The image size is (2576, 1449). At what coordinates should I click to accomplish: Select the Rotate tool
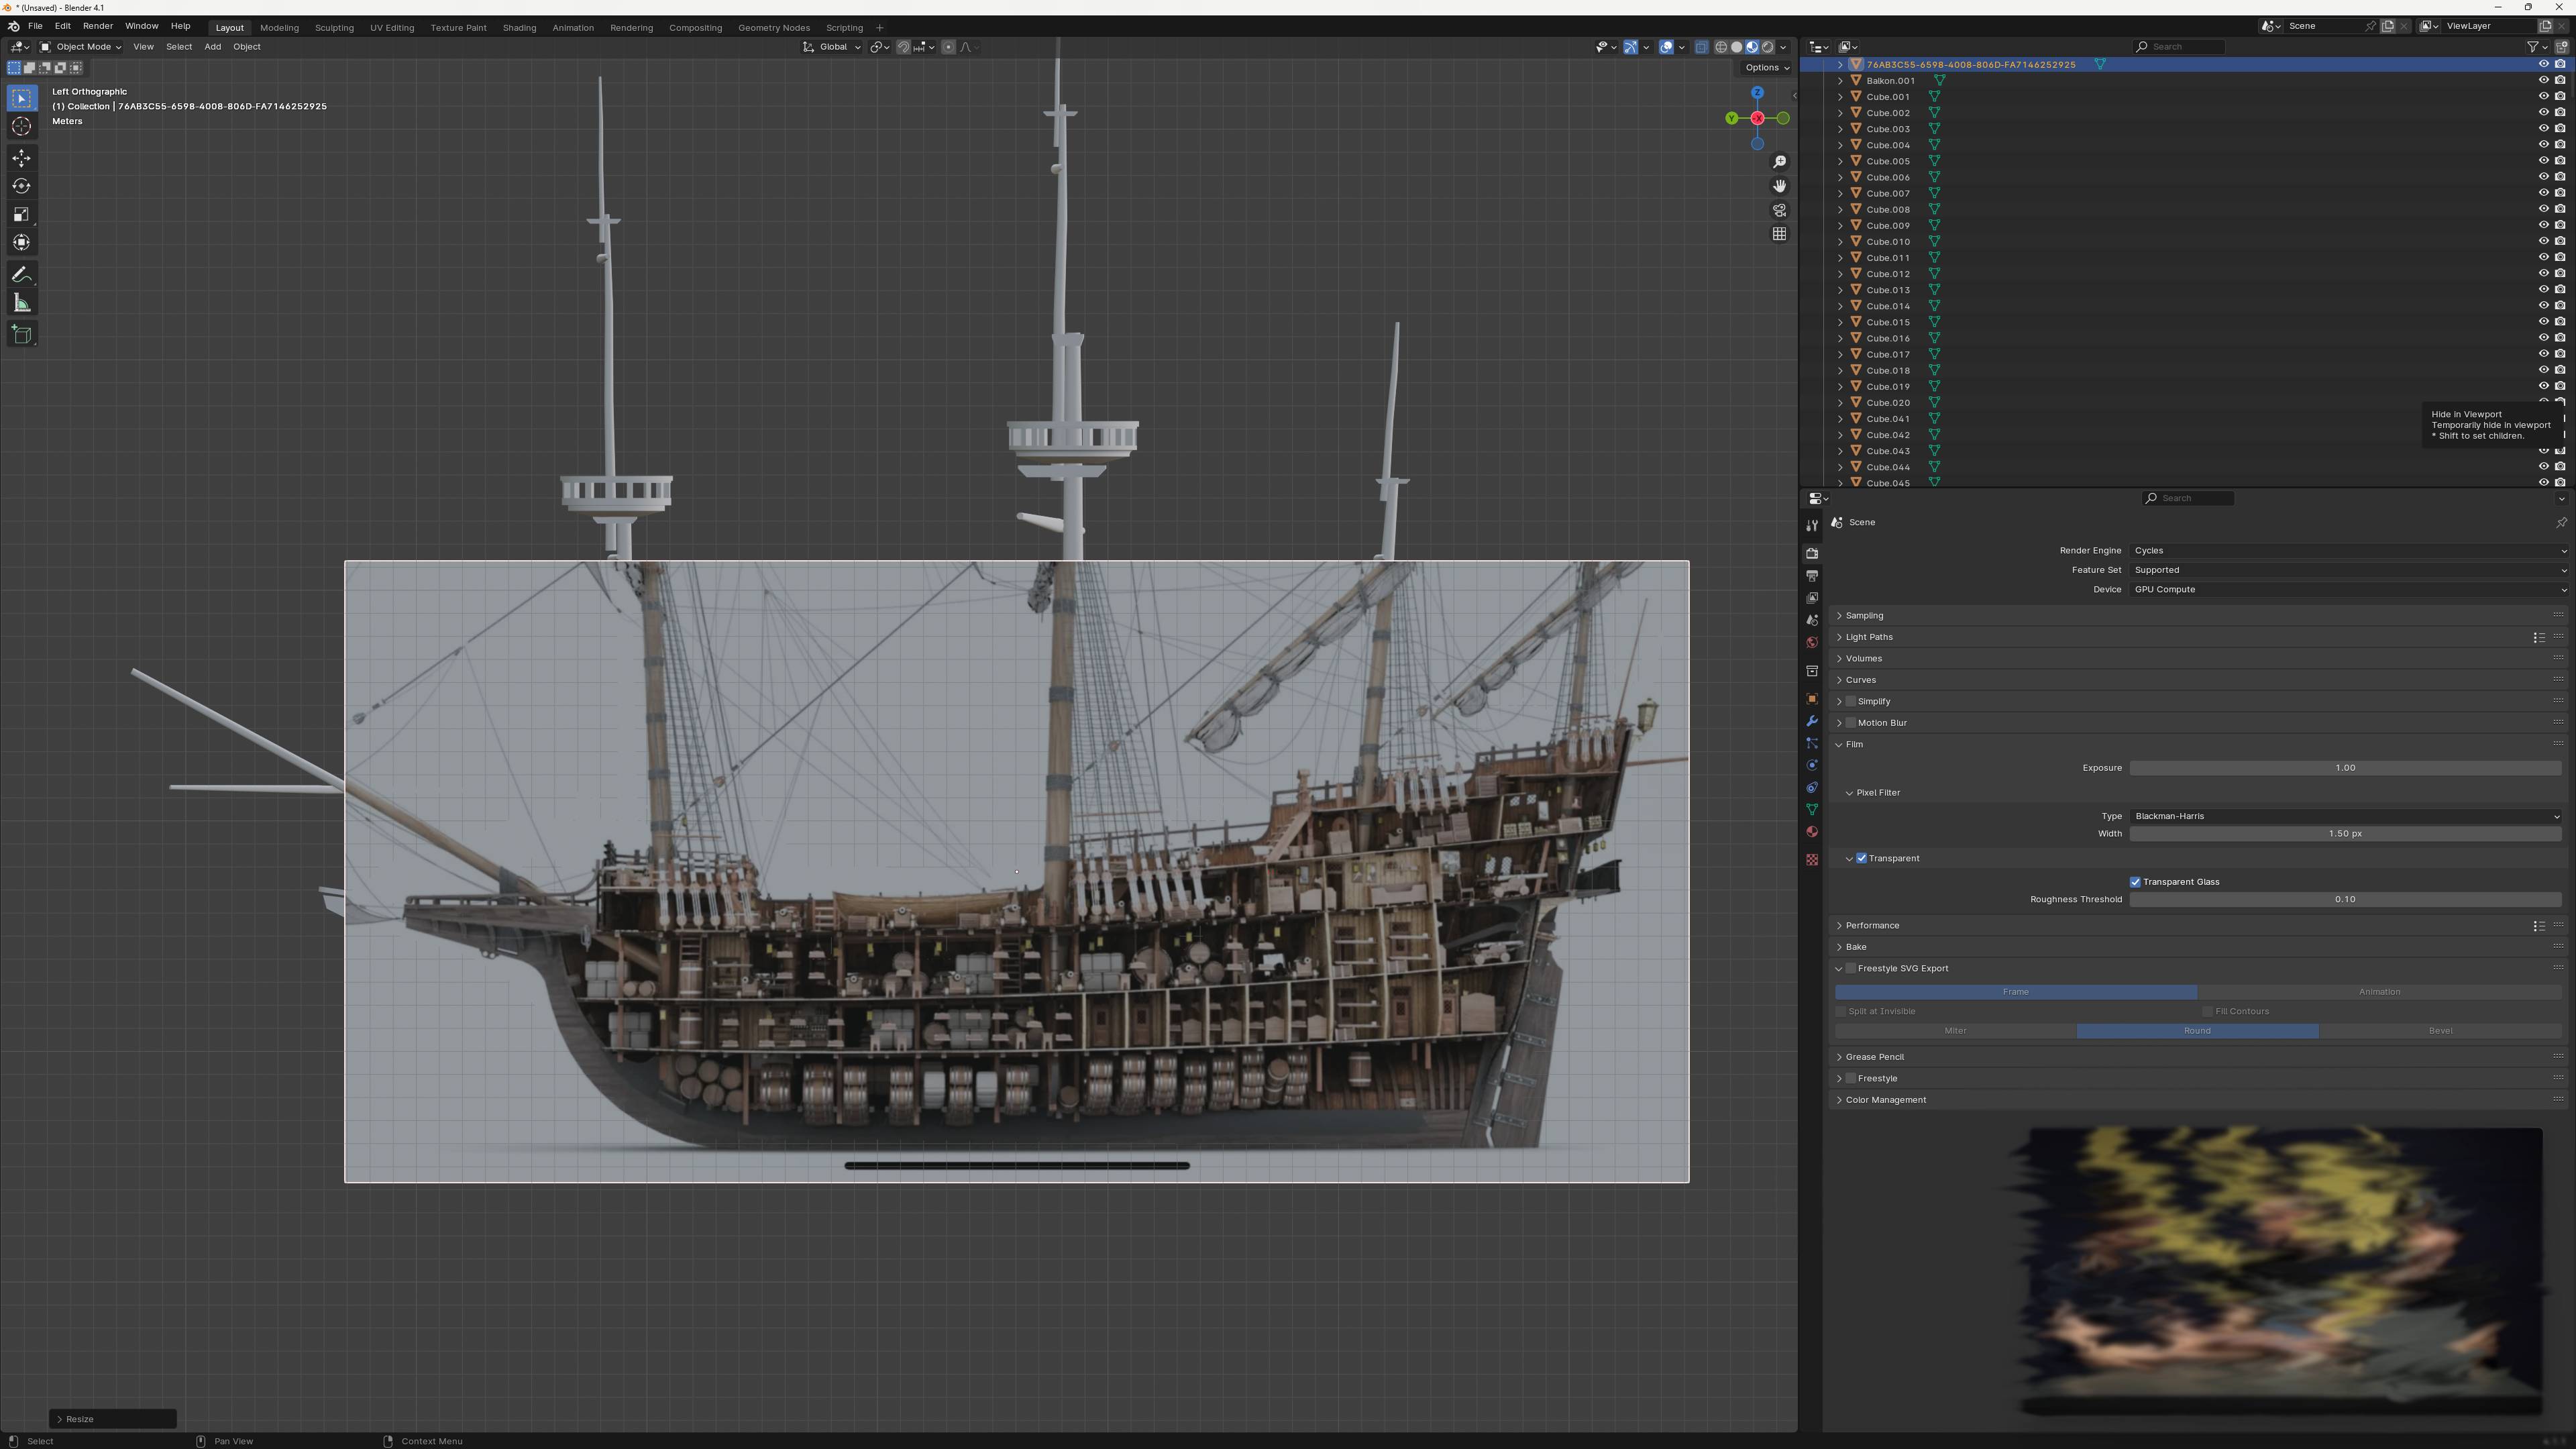point(21,186)
